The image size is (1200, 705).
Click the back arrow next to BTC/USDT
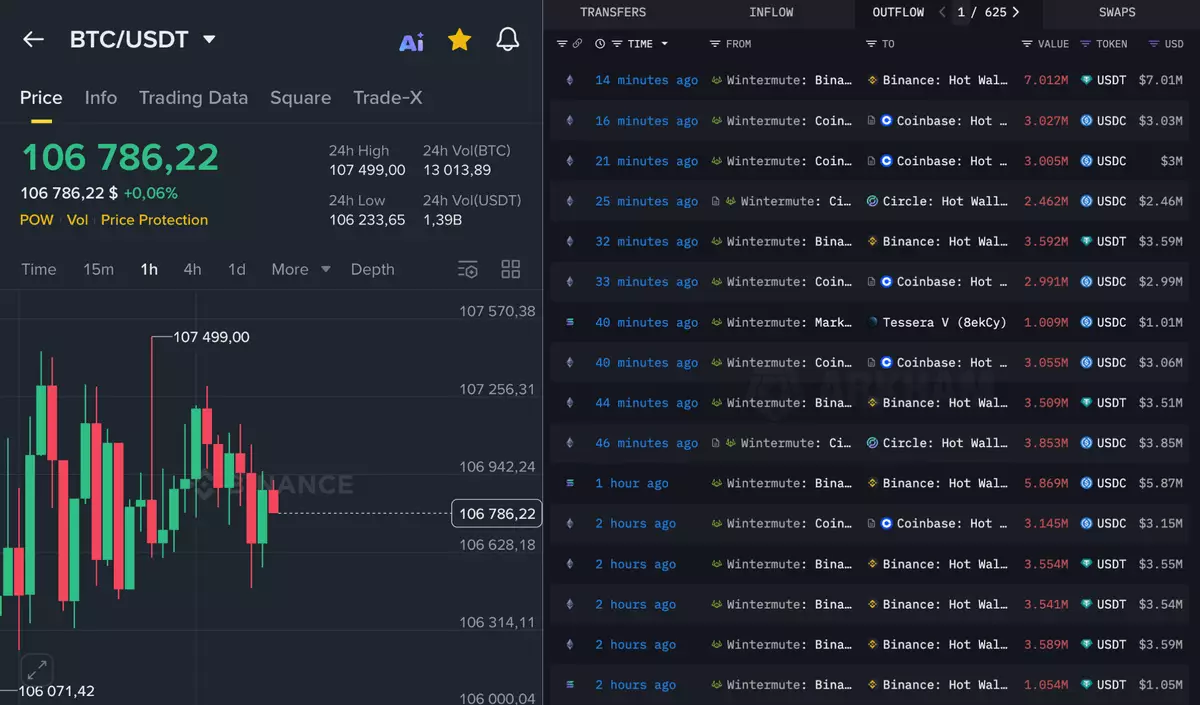33,39
